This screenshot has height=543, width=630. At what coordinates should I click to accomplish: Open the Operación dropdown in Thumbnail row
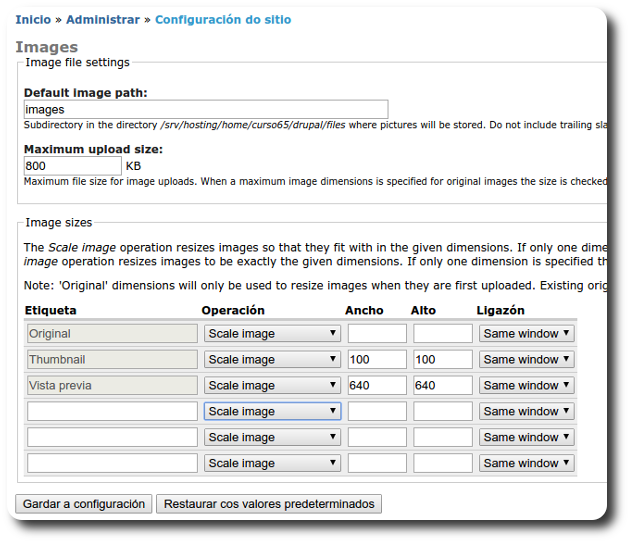272,359
